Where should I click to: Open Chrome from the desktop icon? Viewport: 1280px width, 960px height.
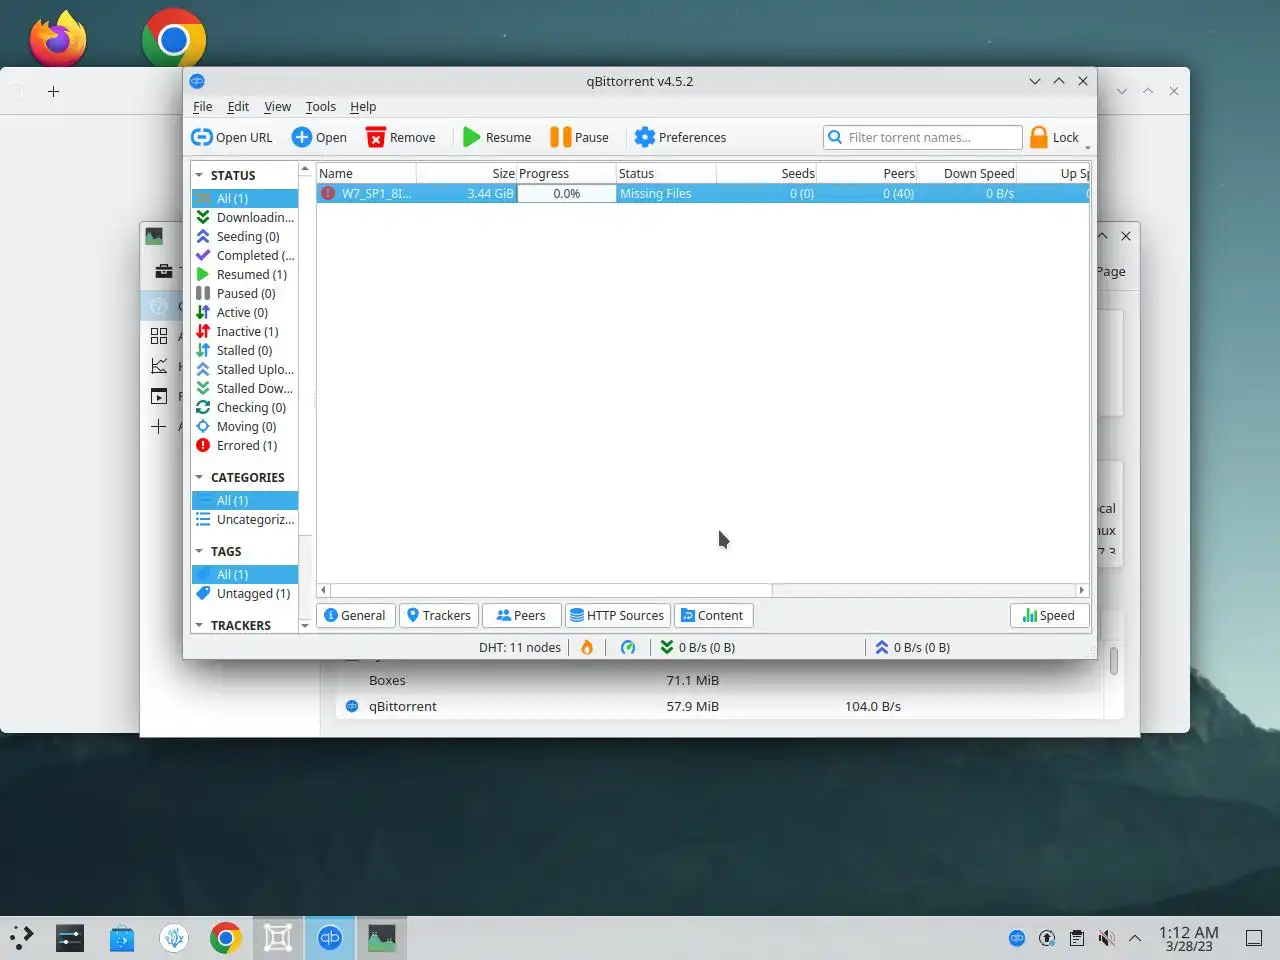[174, 39]
